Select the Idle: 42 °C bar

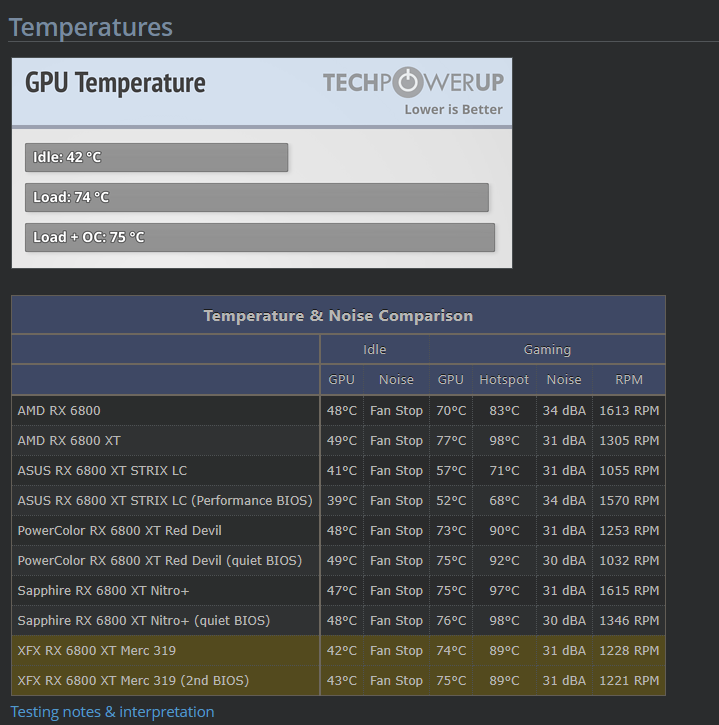click(156, 157)
